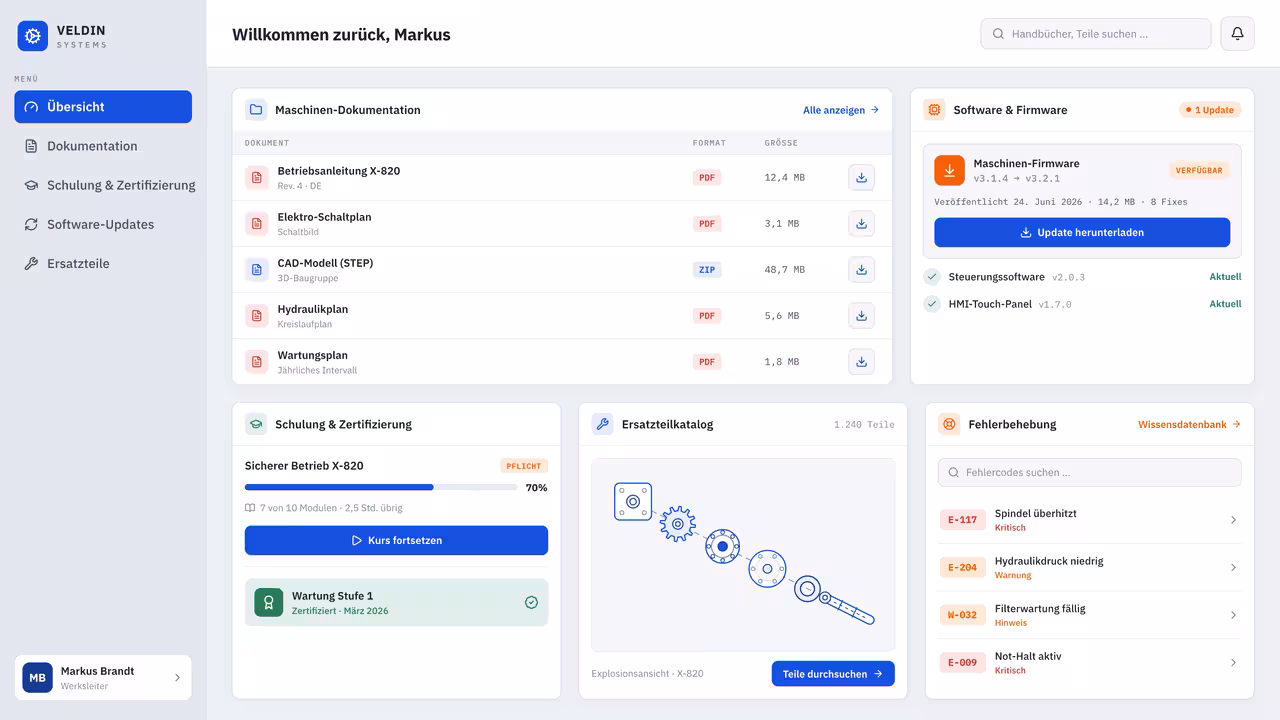Click the W-032 code tag
This screenshot has height=720, width=1280.
[x=962, y=615]
